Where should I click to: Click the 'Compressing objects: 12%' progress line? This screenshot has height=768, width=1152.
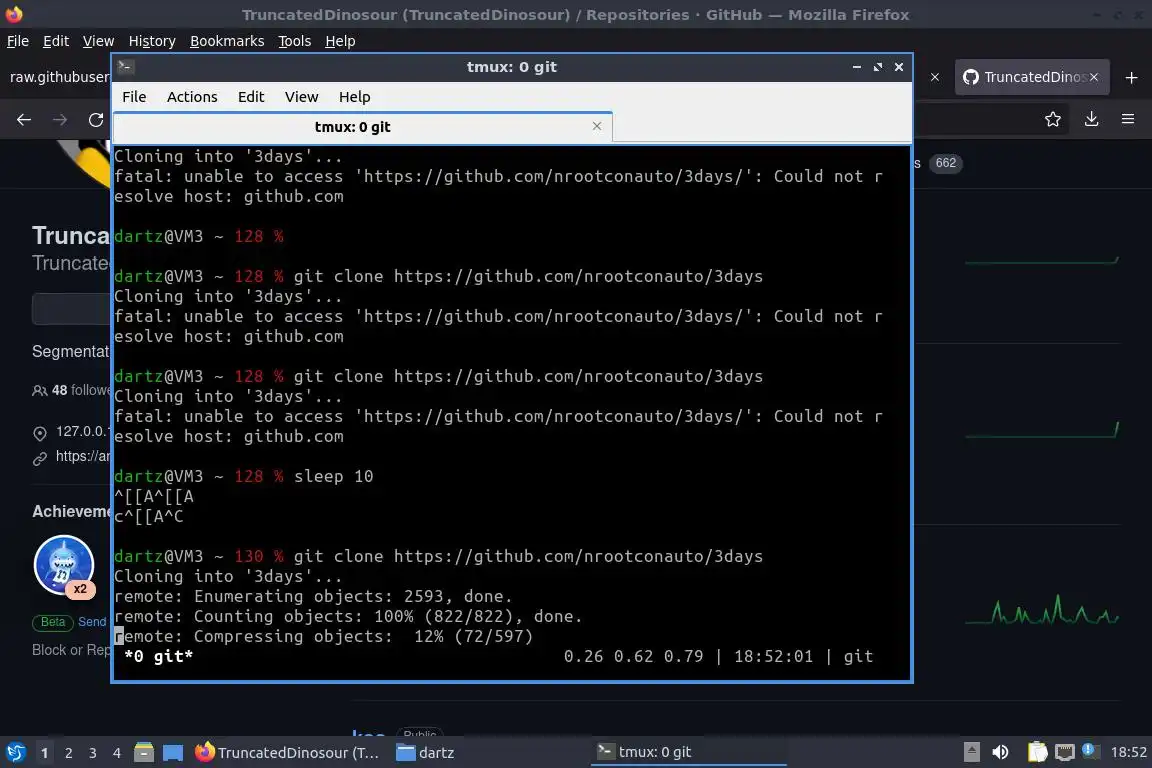324,636
